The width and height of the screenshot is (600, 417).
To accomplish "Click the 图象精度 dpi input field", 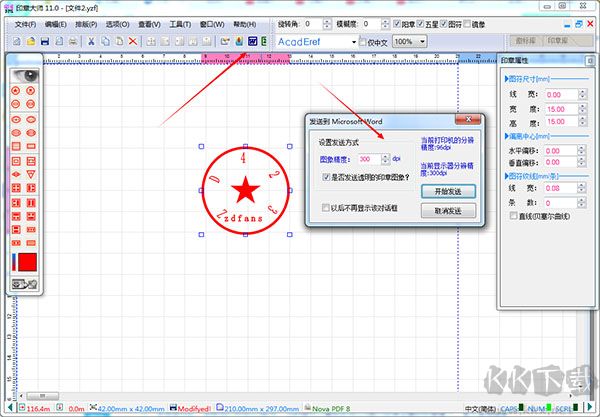I will (x=368, y=159).
